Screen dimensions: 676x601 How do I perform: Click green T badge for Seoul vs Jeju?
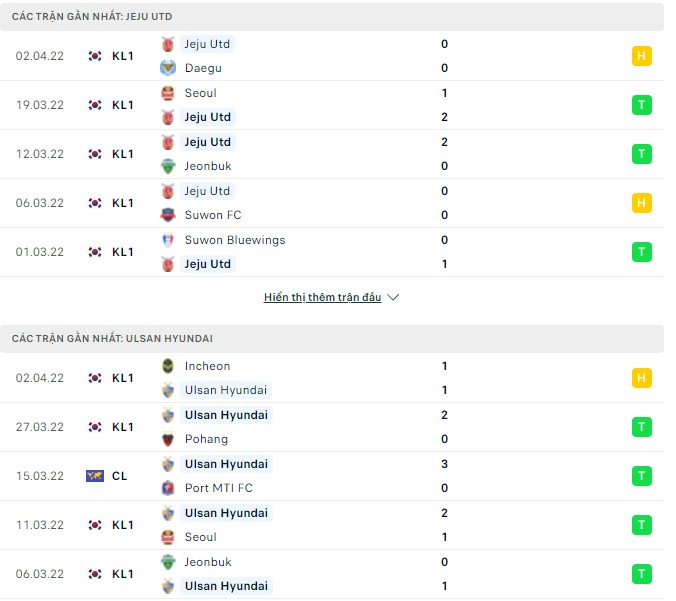(641, 105)
